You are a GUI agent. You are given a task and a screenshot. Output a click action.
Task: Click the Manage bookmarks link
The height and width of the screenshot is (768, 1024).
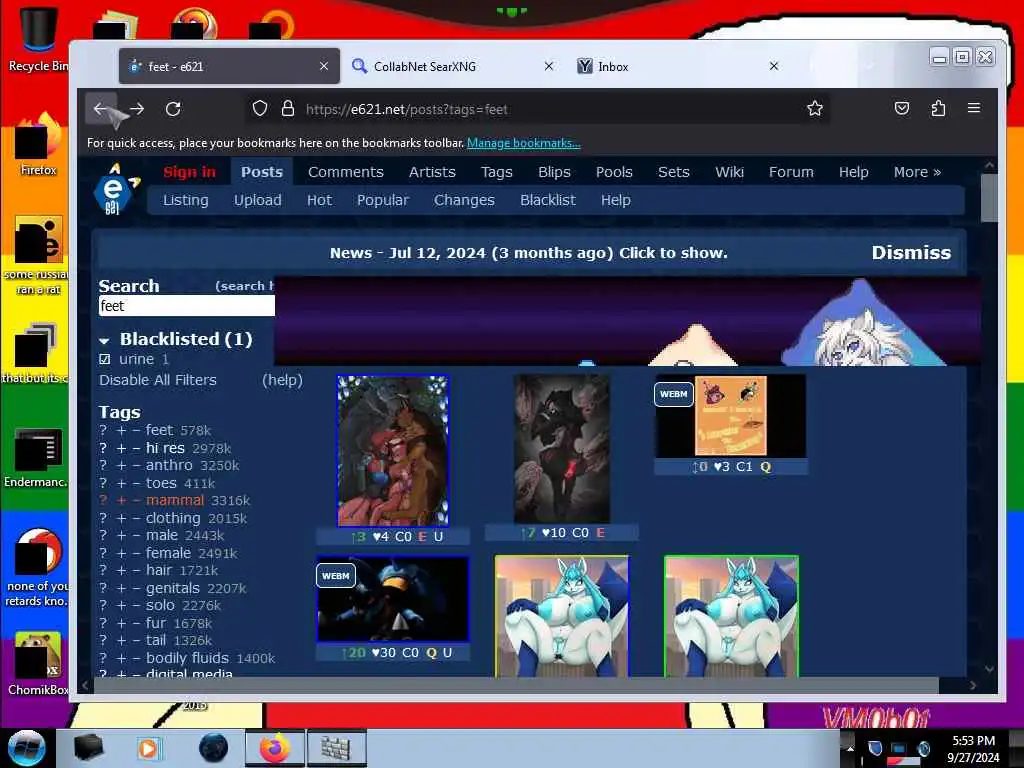pyautogui.click(x=523, y=142)
